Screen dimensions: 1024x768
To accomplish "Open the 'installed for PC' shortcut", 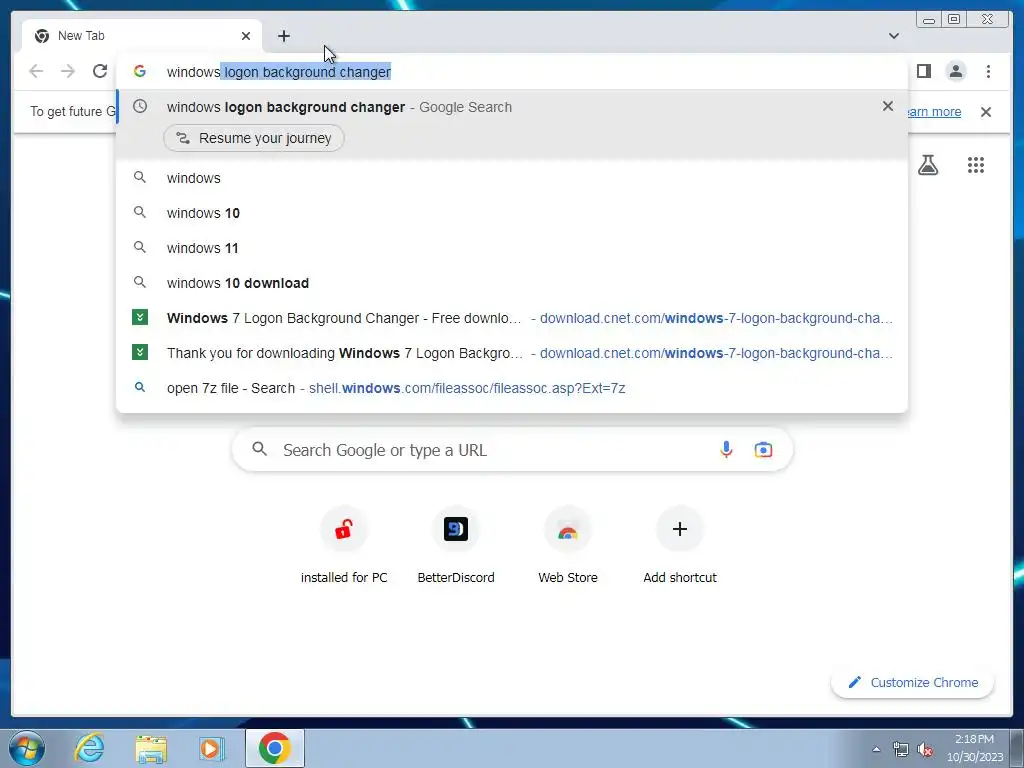I will pyautogui.click(x=344, y=544).
